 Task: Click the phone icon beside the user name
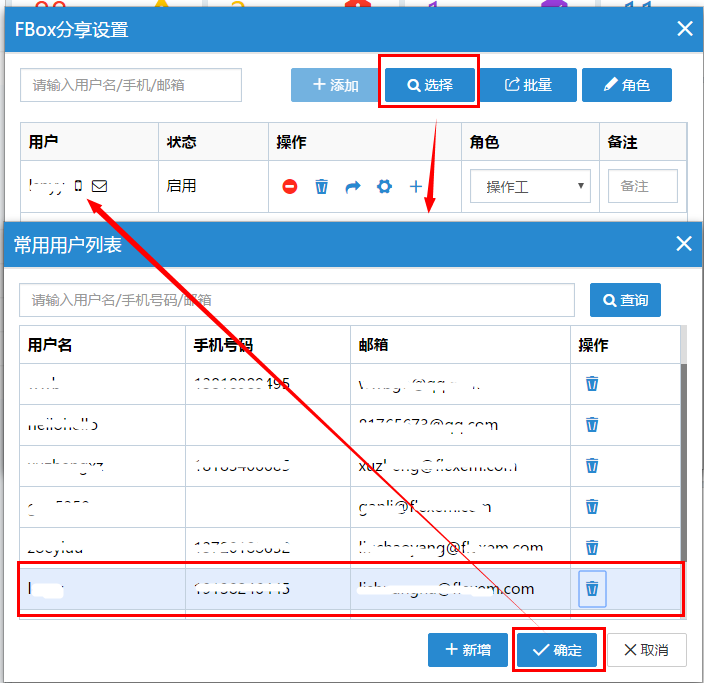coord(79,186)
